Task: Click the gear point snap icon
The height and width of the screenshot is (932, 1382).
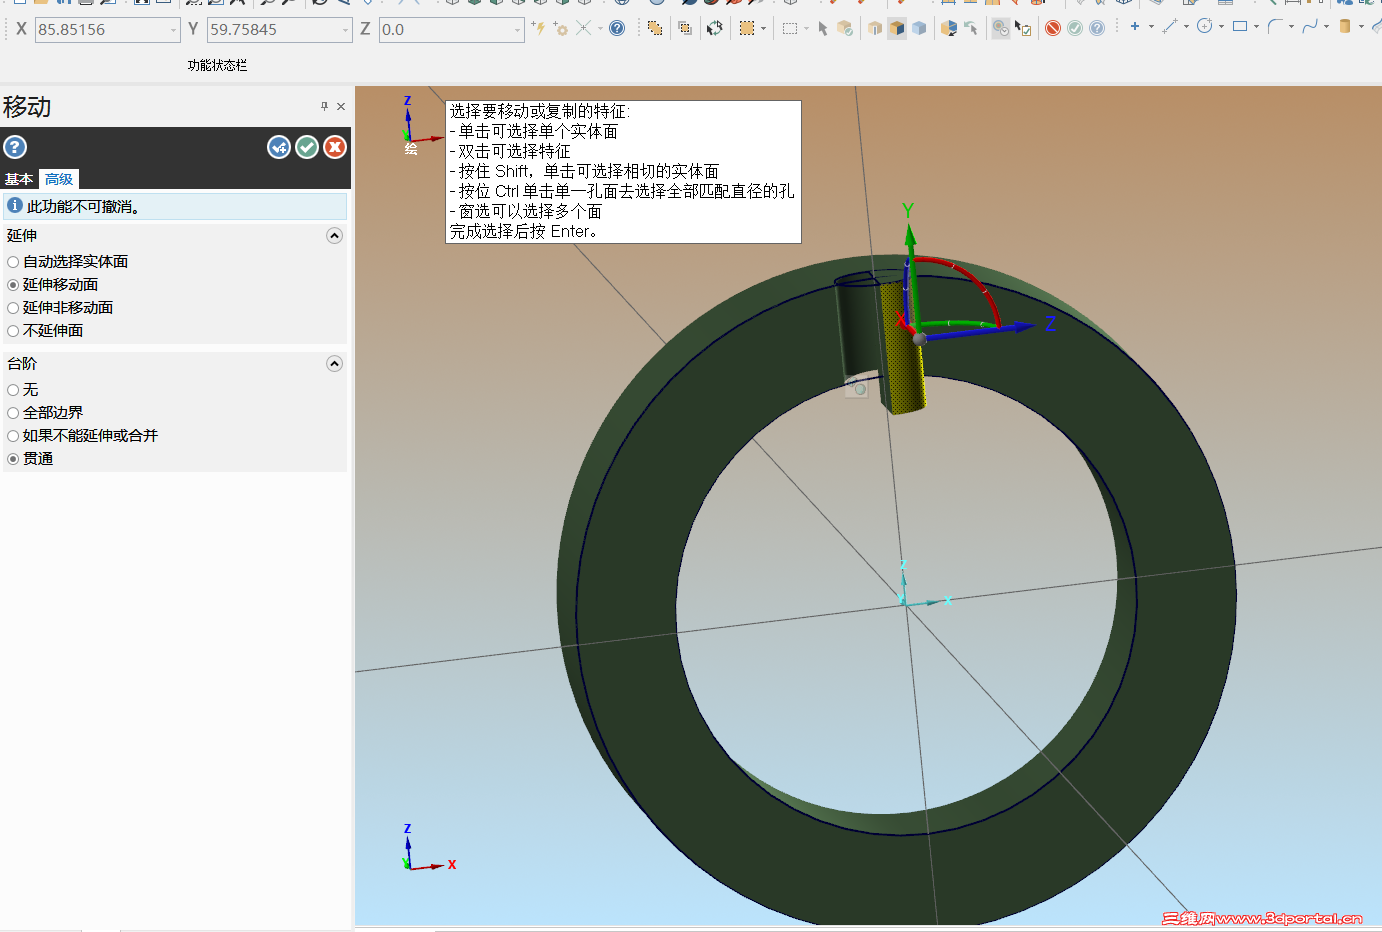Action: click(561, 28)
